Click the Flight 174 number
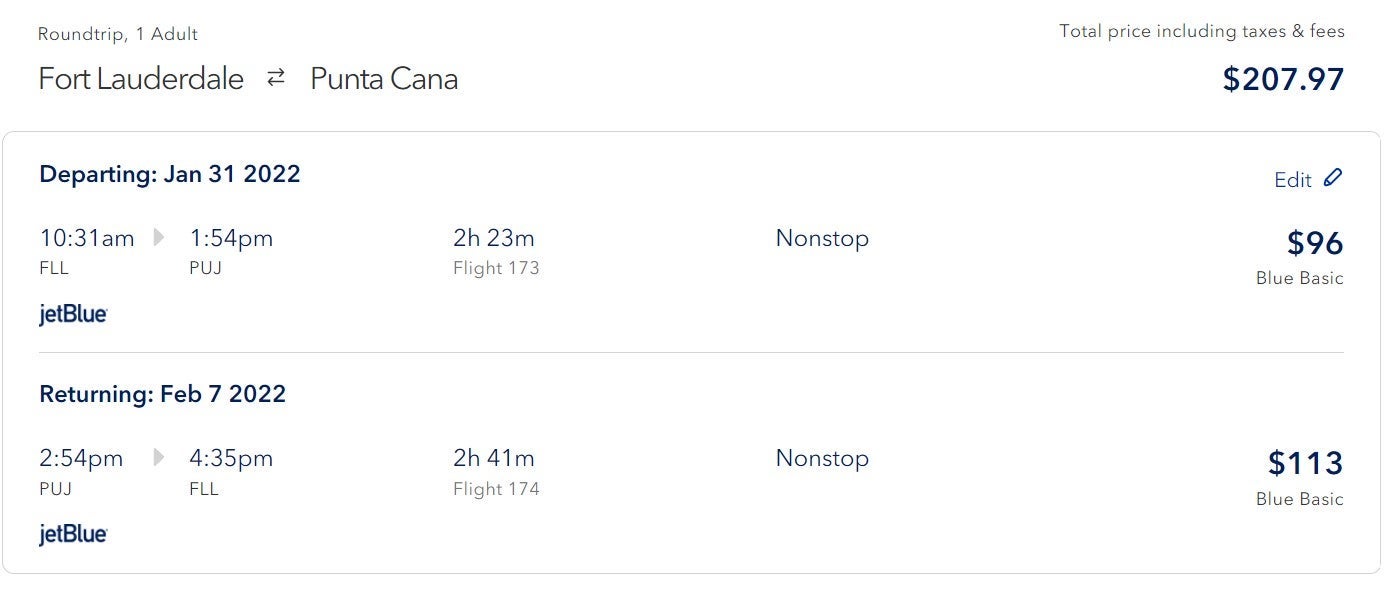The width and height of the screenshot is (1384, 595). pyautogui.click(x=496, y=489)
